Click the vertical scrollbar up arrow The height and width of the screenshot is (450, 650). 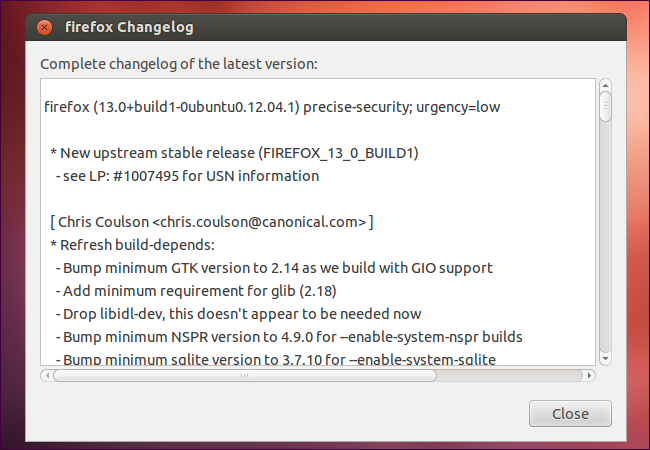(x=605, y=87)
